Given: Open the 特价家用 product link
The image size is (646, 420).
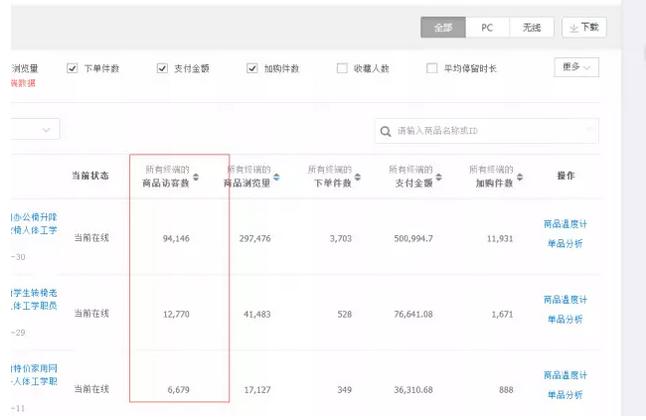Looking at the screenshot, I should 34,375.
